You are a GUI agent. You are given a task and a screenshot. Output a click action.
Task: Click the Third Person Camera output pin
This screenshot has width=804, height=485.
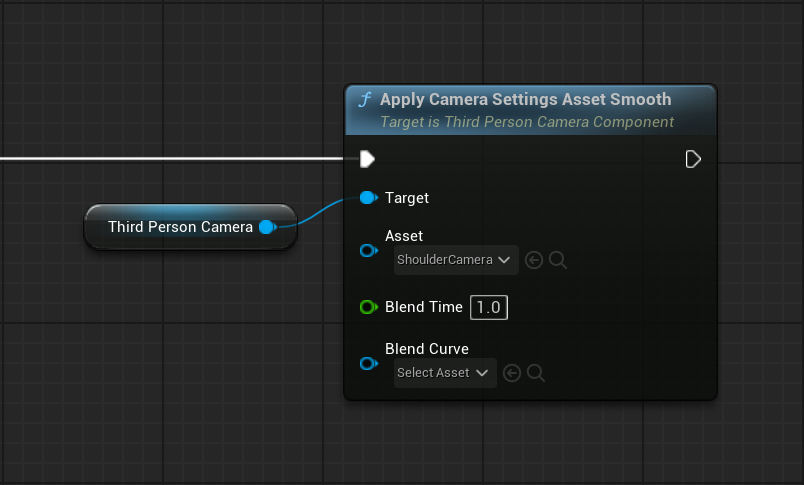pos(267,227)
